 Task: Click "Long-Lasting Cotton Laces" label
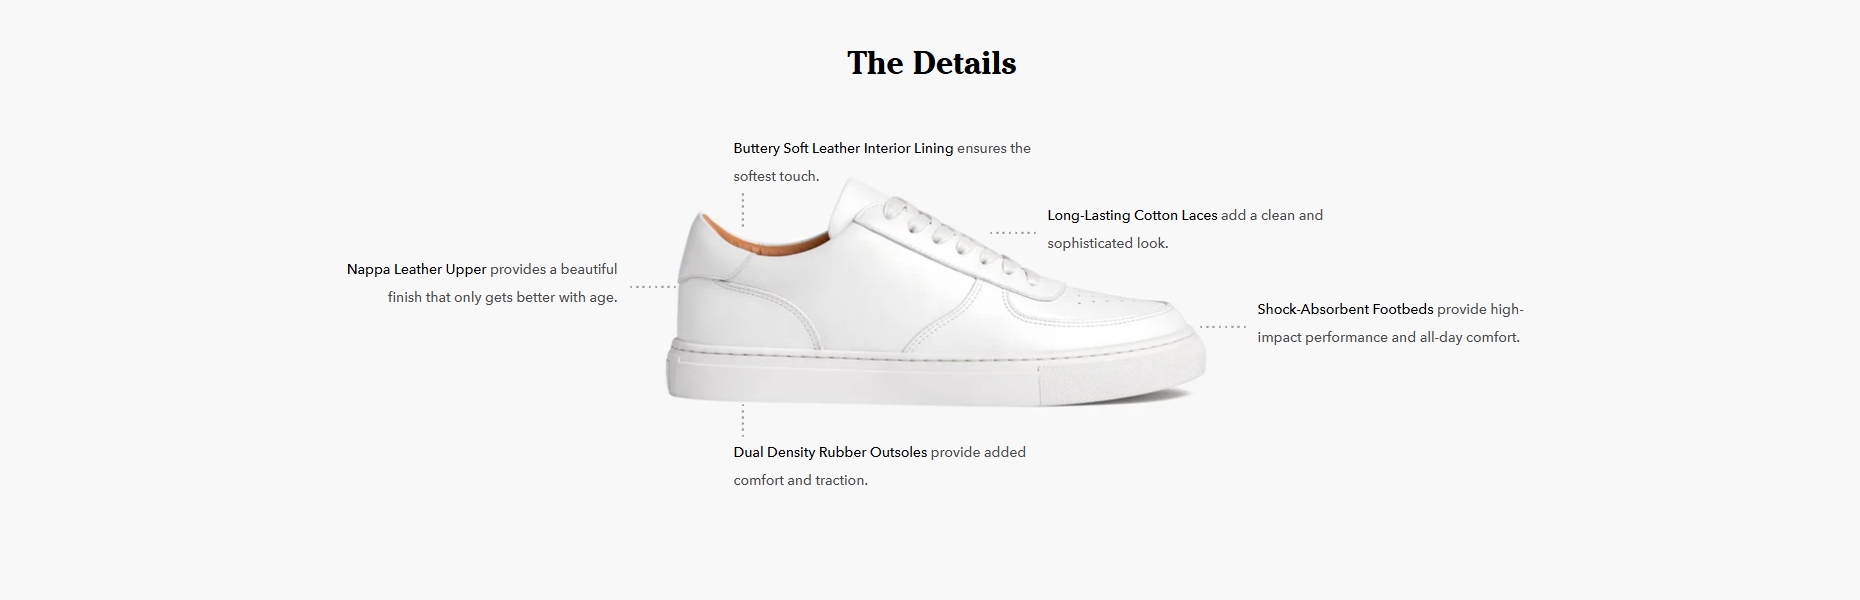click(x=1132, y=215)
